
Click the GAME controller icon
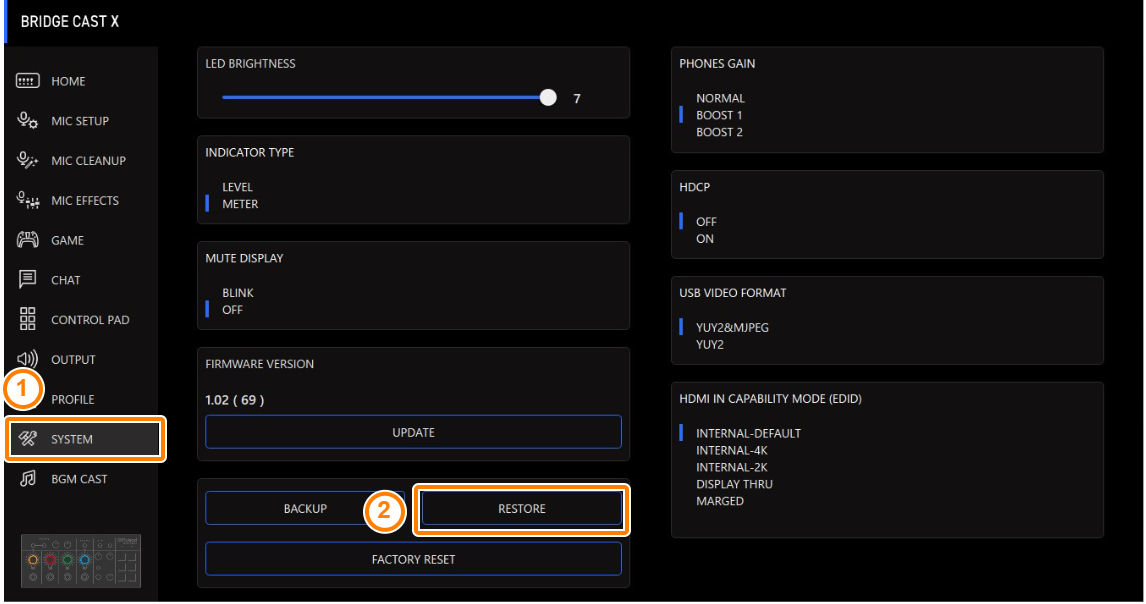(x=28, y=240)
